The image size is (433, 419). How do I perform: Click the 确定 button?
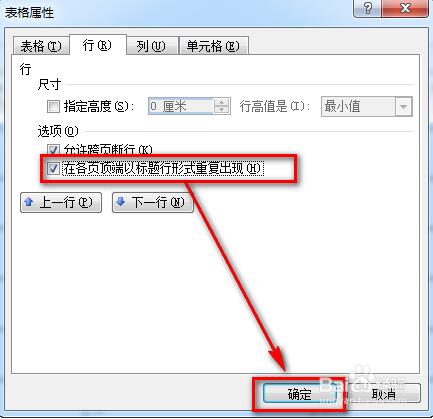click(300, 394)
